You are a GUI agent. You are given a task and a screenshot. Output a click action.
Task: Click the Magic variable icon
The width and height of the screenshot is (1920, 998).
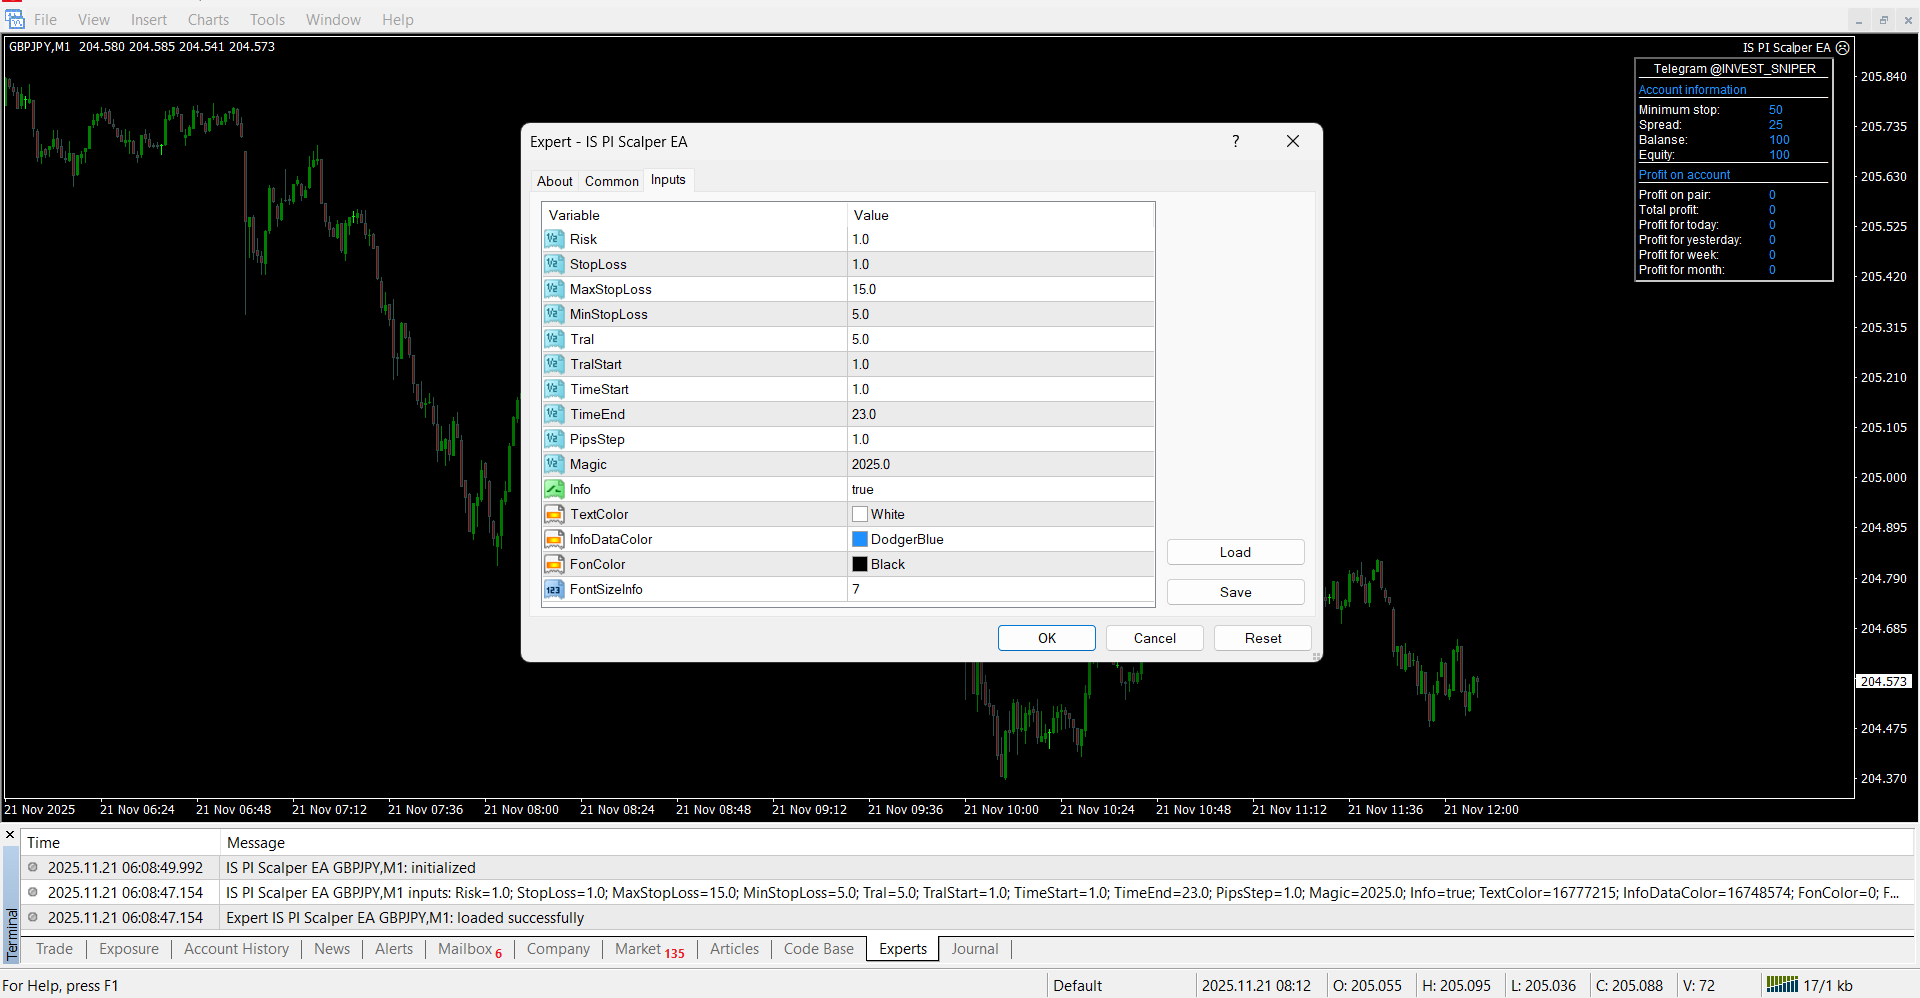tap(554, 464)
